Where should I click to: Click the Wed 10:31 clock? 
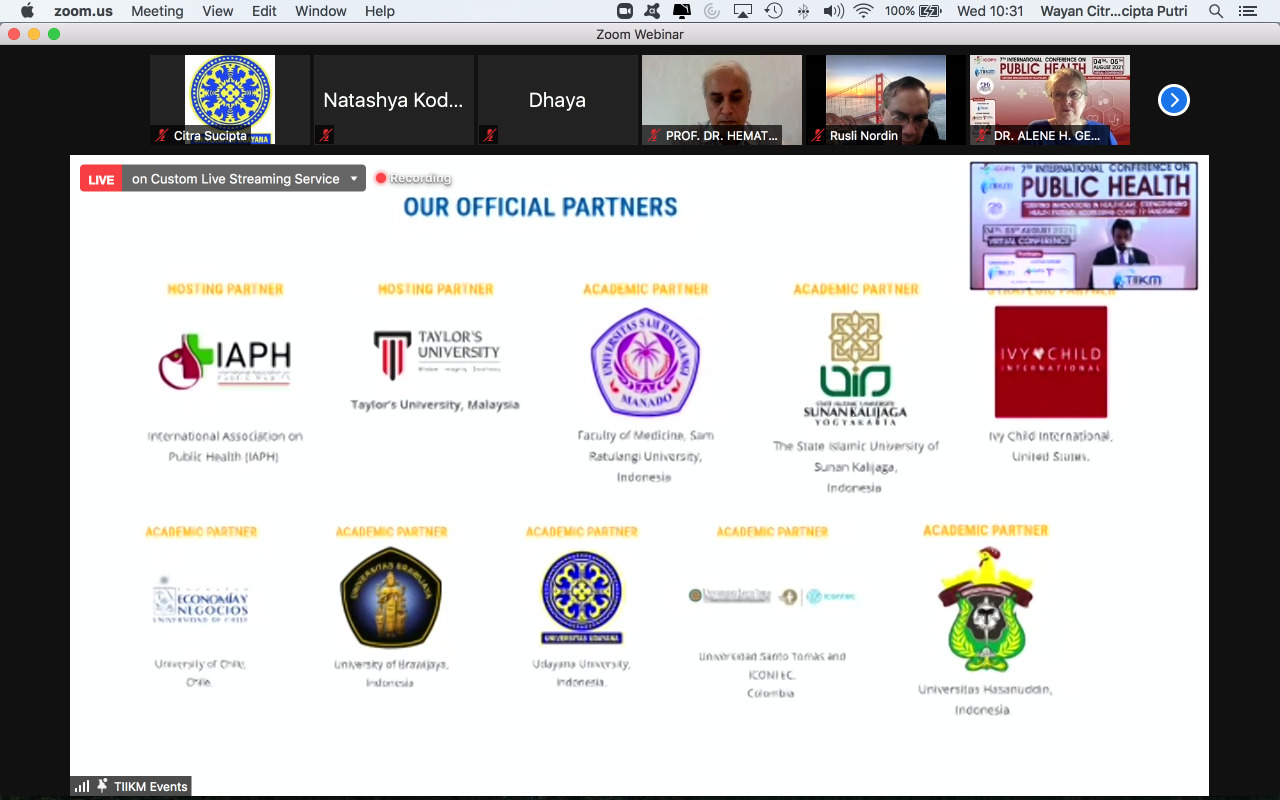[x=990, y=11]
